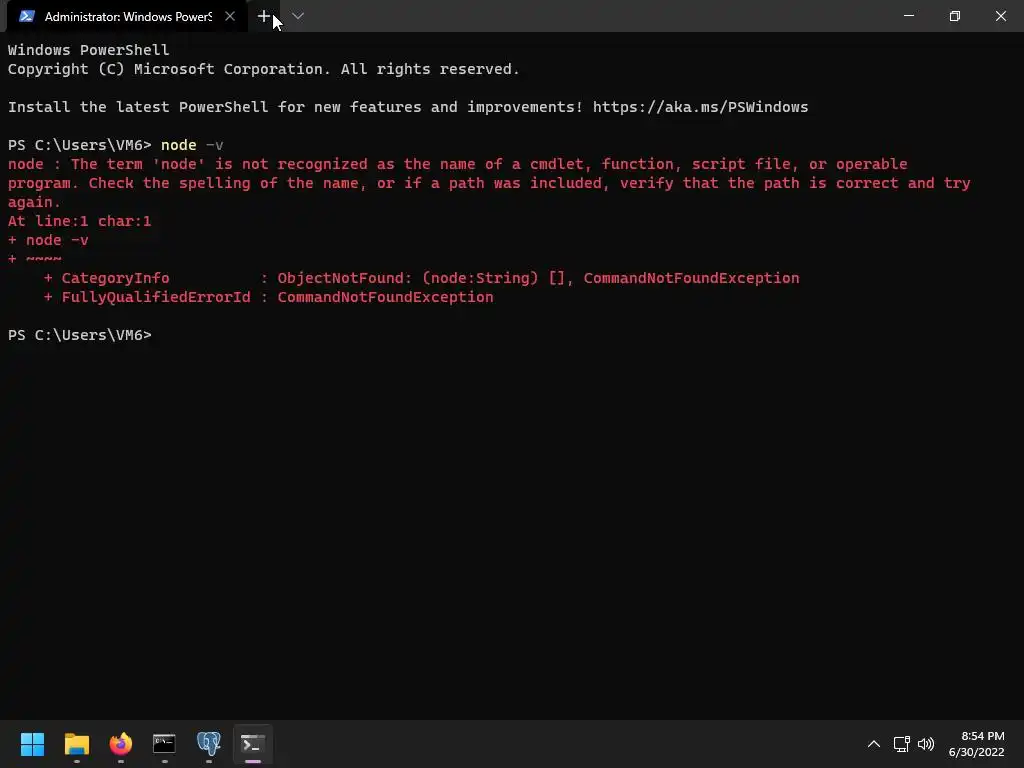This screenshot has width=1024, height=768.
Task: Open a new tab with plus button
Action: 264,16
